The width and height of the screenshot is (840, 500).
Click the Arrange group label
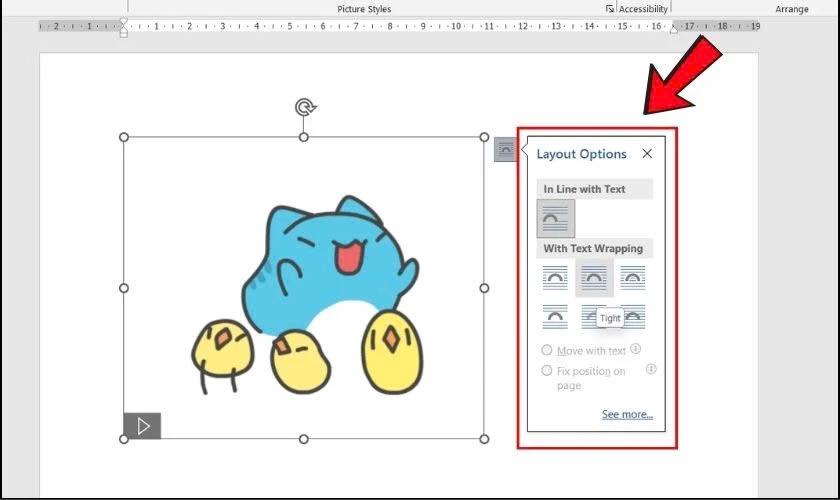click(792, 9)
